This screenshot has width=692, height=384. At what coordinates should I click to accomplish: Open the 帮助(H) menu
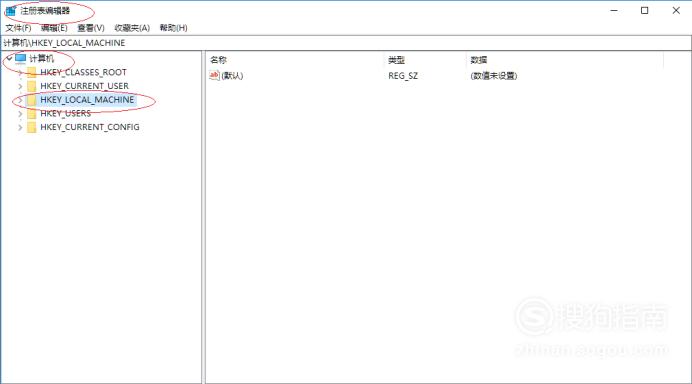pos(173,28)
